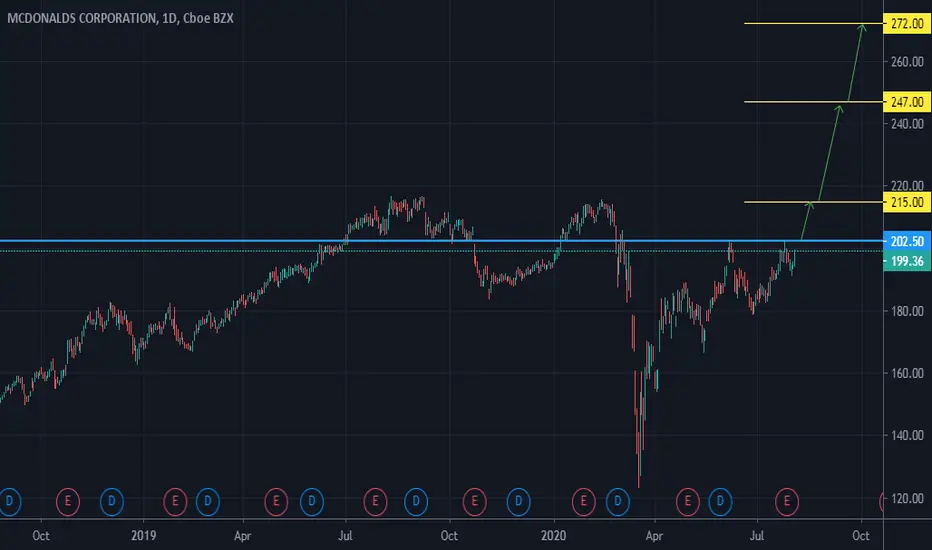Click the 180.00 value on price axis
932x550 pixels.
(907, 311)
